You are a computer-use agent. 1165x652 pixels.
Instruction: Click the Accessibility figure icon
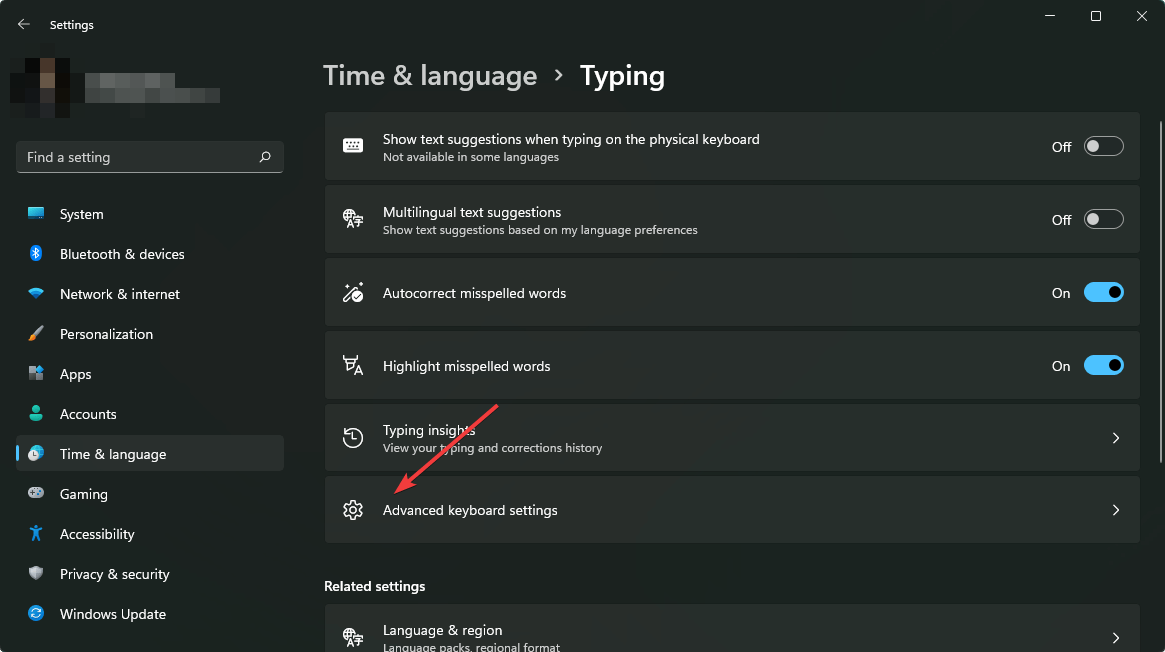click(x=36, y=533)
